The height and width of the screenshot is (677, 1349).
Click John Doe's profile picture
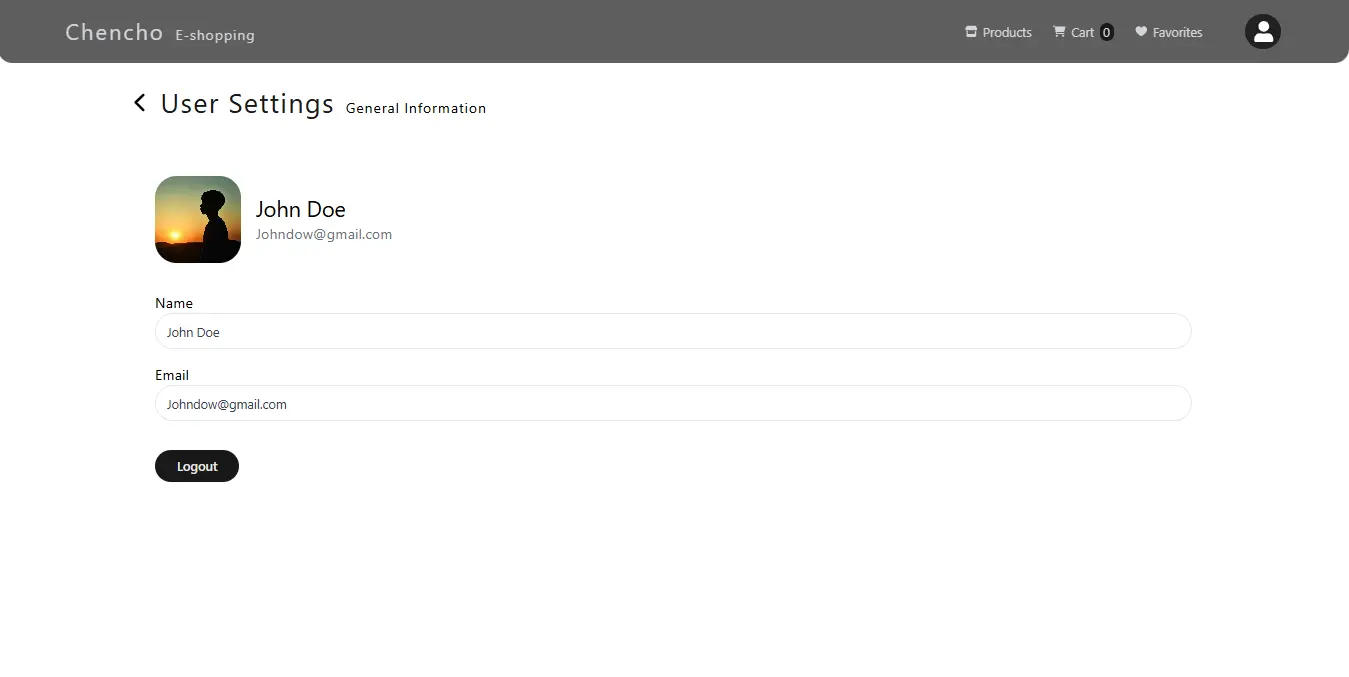pos(197,219)
